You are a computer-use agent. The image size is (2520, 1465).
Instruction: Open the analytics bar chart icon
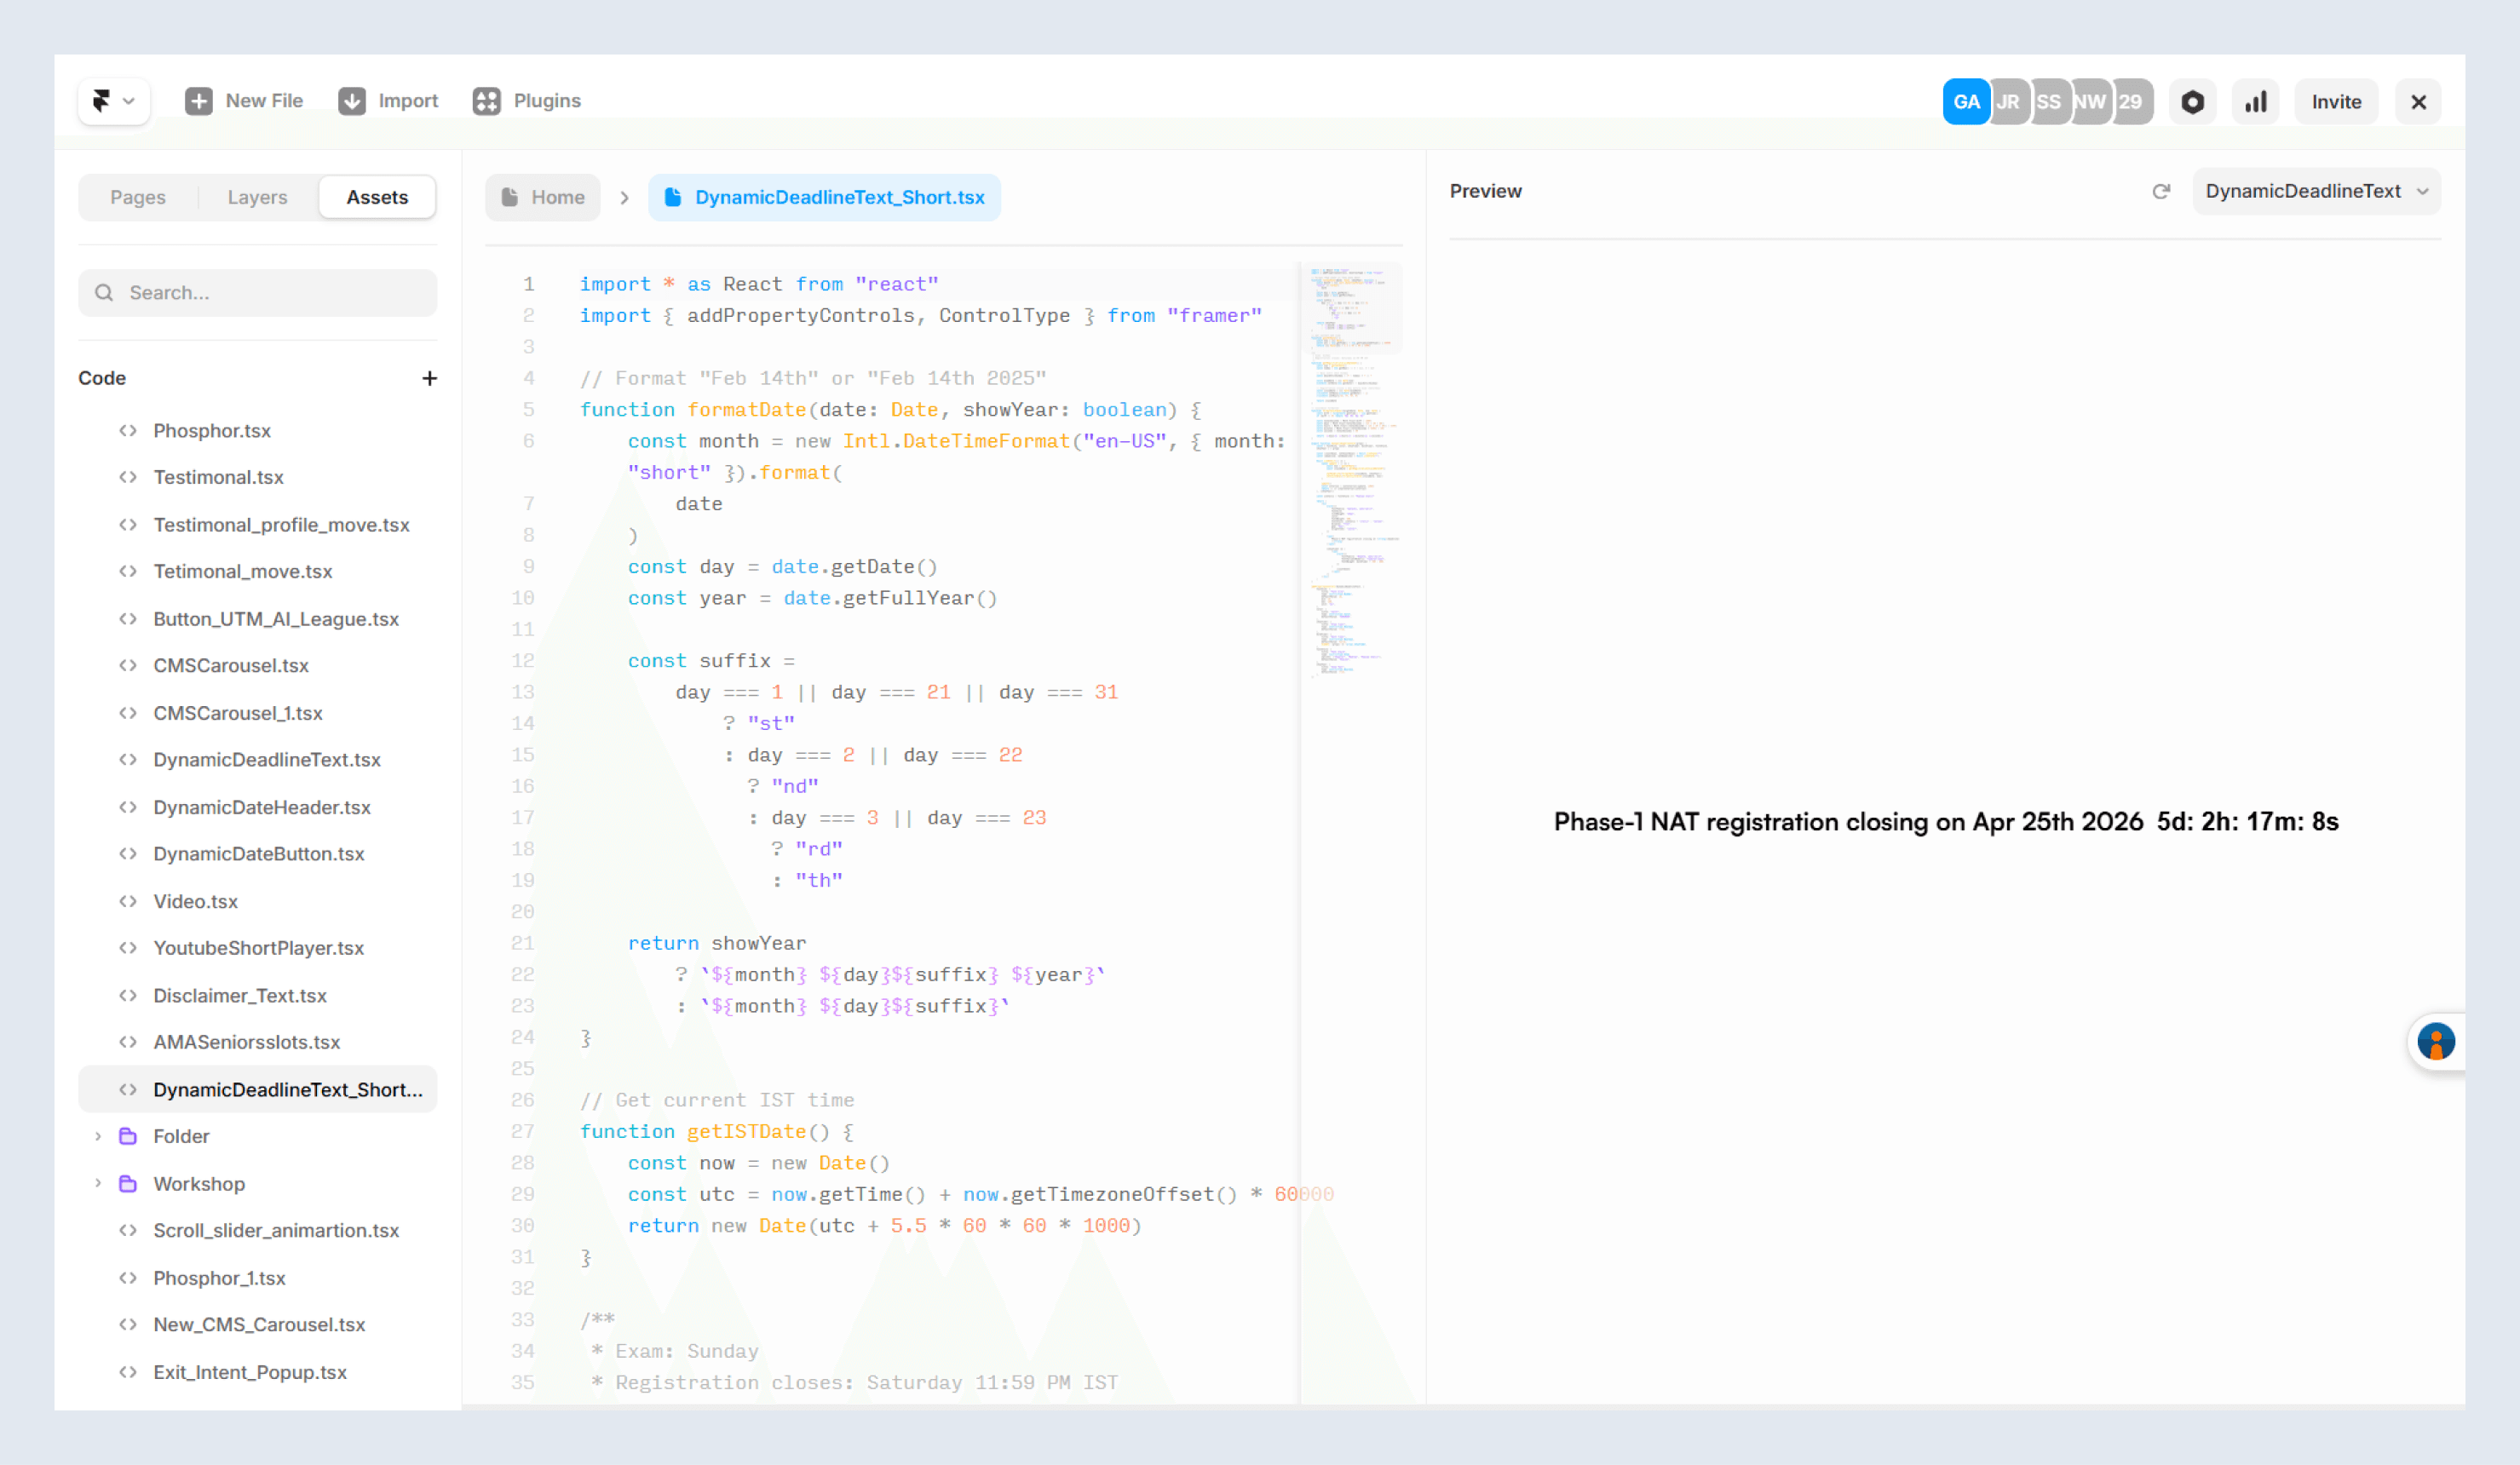(x=2255, y=102)
